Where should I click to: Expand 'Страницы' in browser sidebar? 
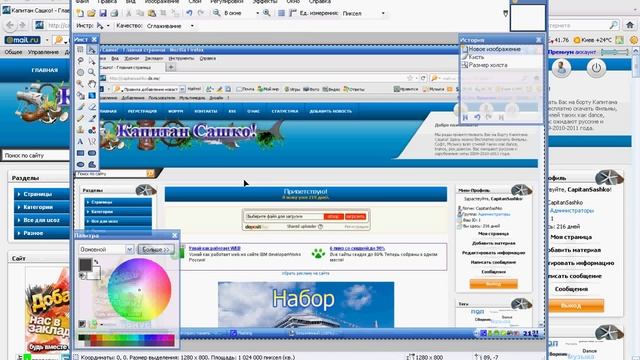41,194
